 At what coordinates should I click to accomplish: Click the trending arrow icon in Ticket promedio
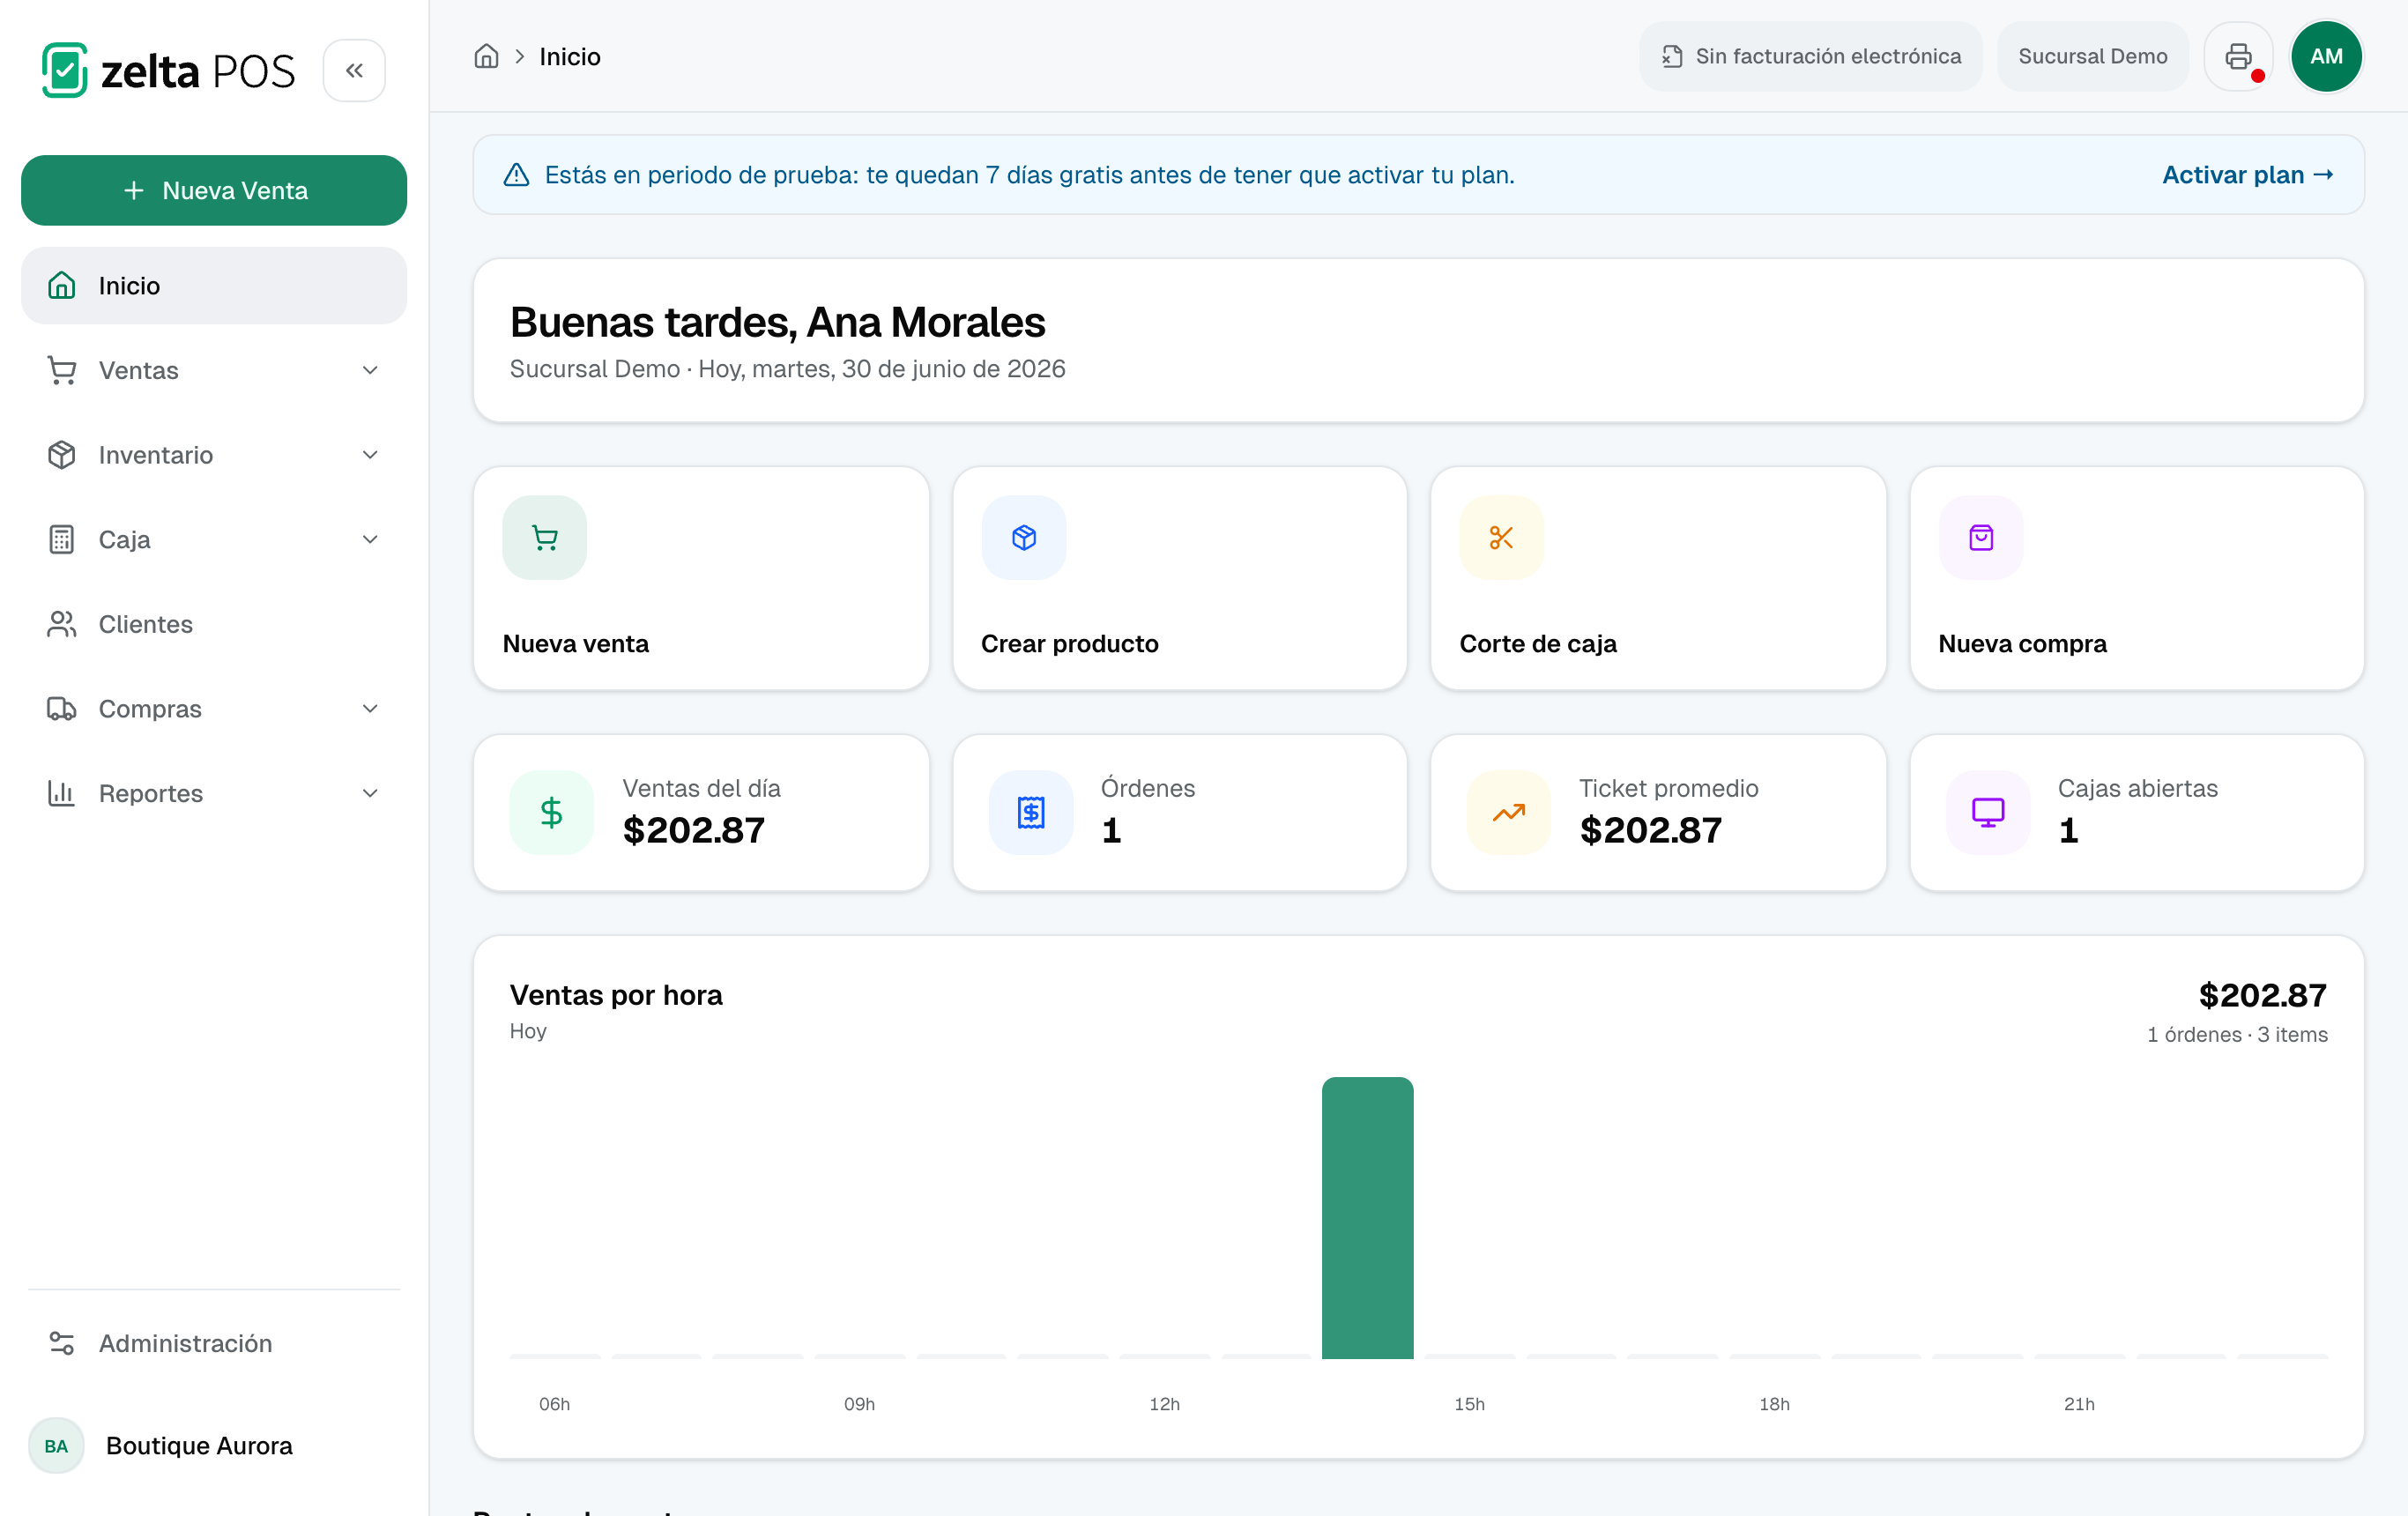coord(1509,812)
